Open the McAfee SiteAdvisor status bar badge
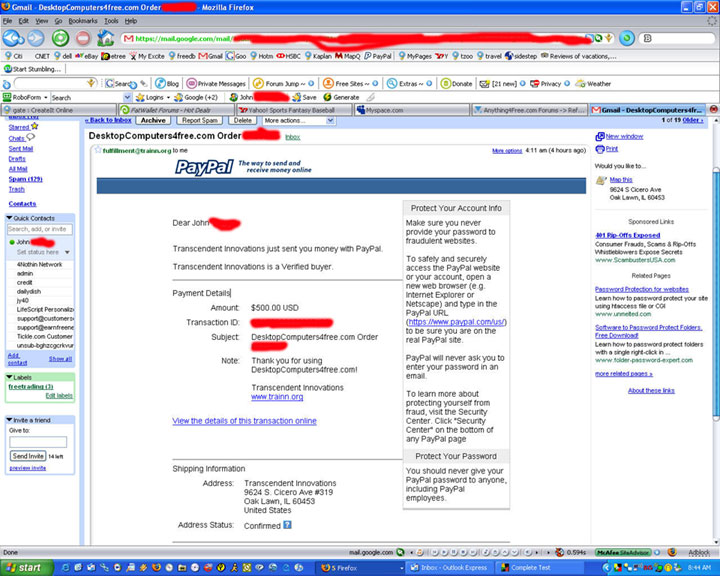The height and width of the screenshot is (576, 720). tap(623, 553)
